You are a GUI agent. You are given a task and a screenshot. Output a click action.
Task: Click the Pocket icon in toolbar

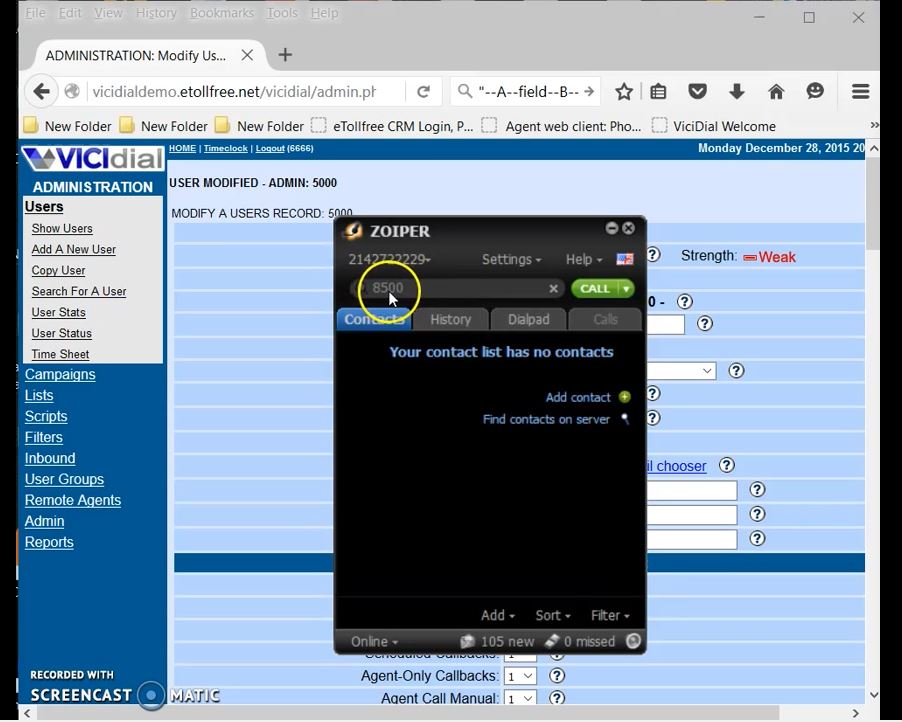pos(697,91)
